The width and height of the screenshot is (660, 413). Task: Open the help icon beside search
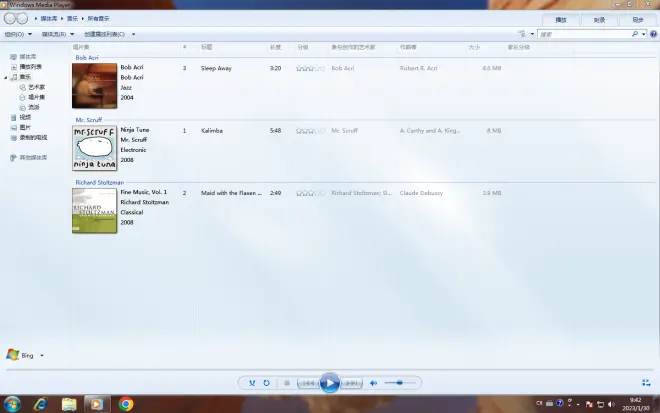coord(651,34)
